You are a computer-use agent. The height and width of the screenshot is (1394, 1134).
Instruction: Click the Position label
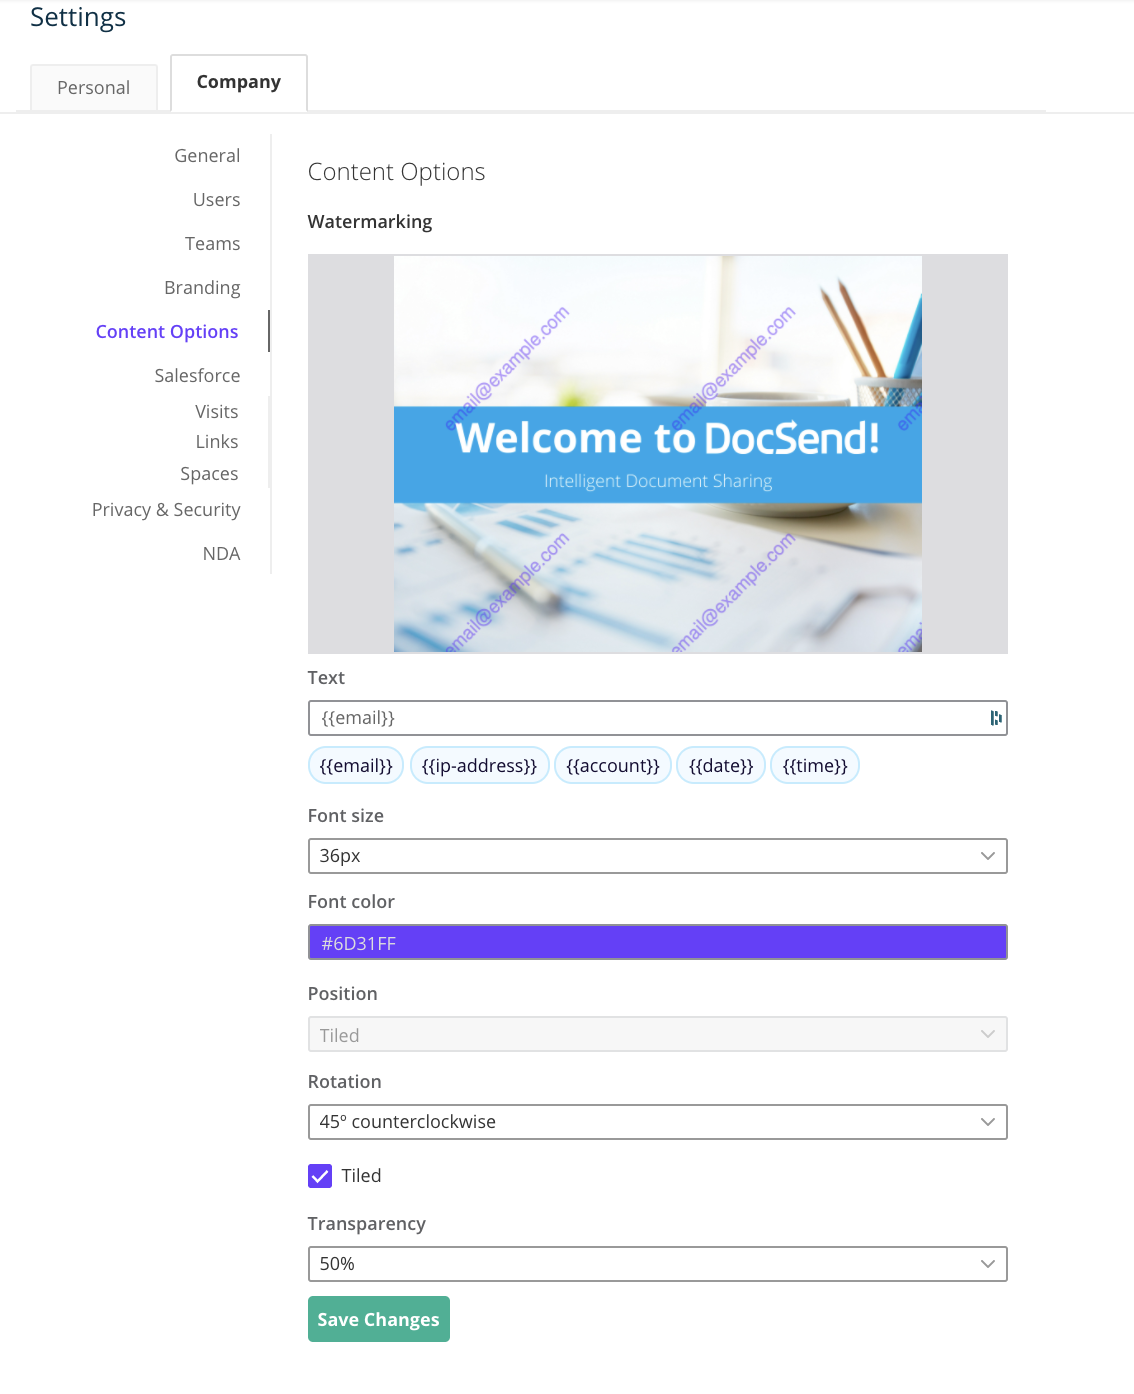point(343,994)
